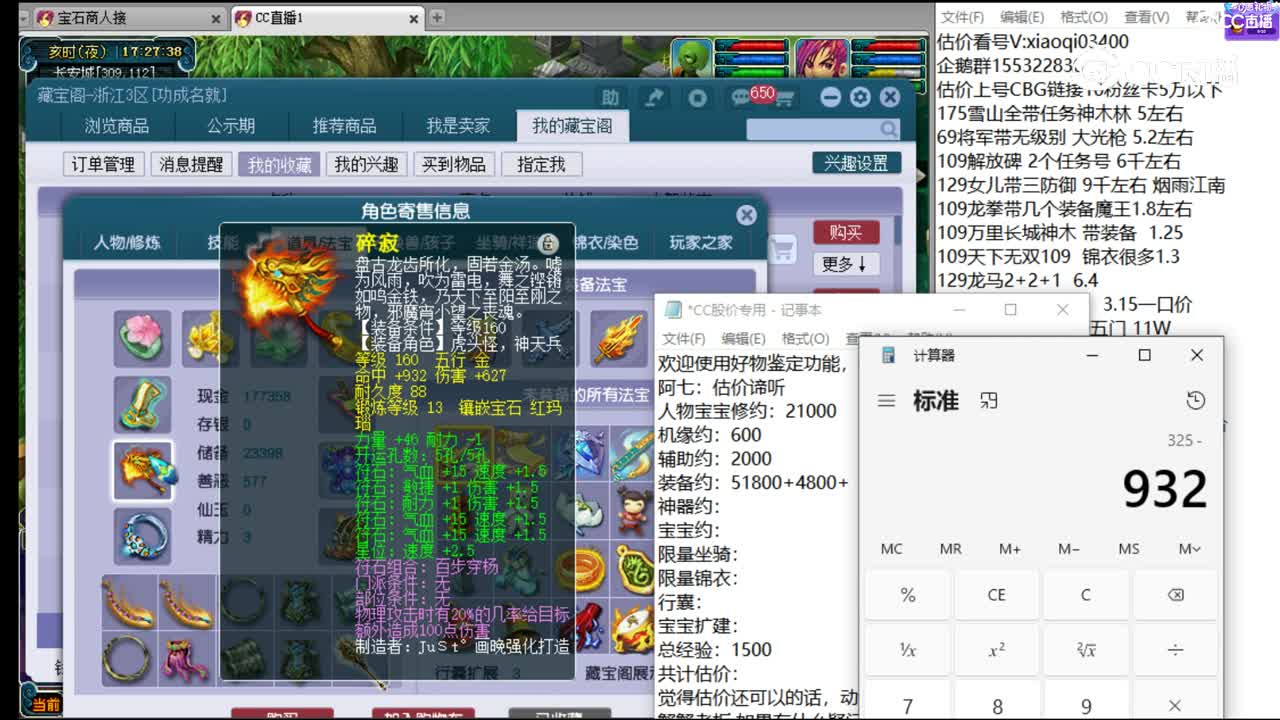Click the 消息提醒 button
1280x720 pixels.
[x=191, y=165]
